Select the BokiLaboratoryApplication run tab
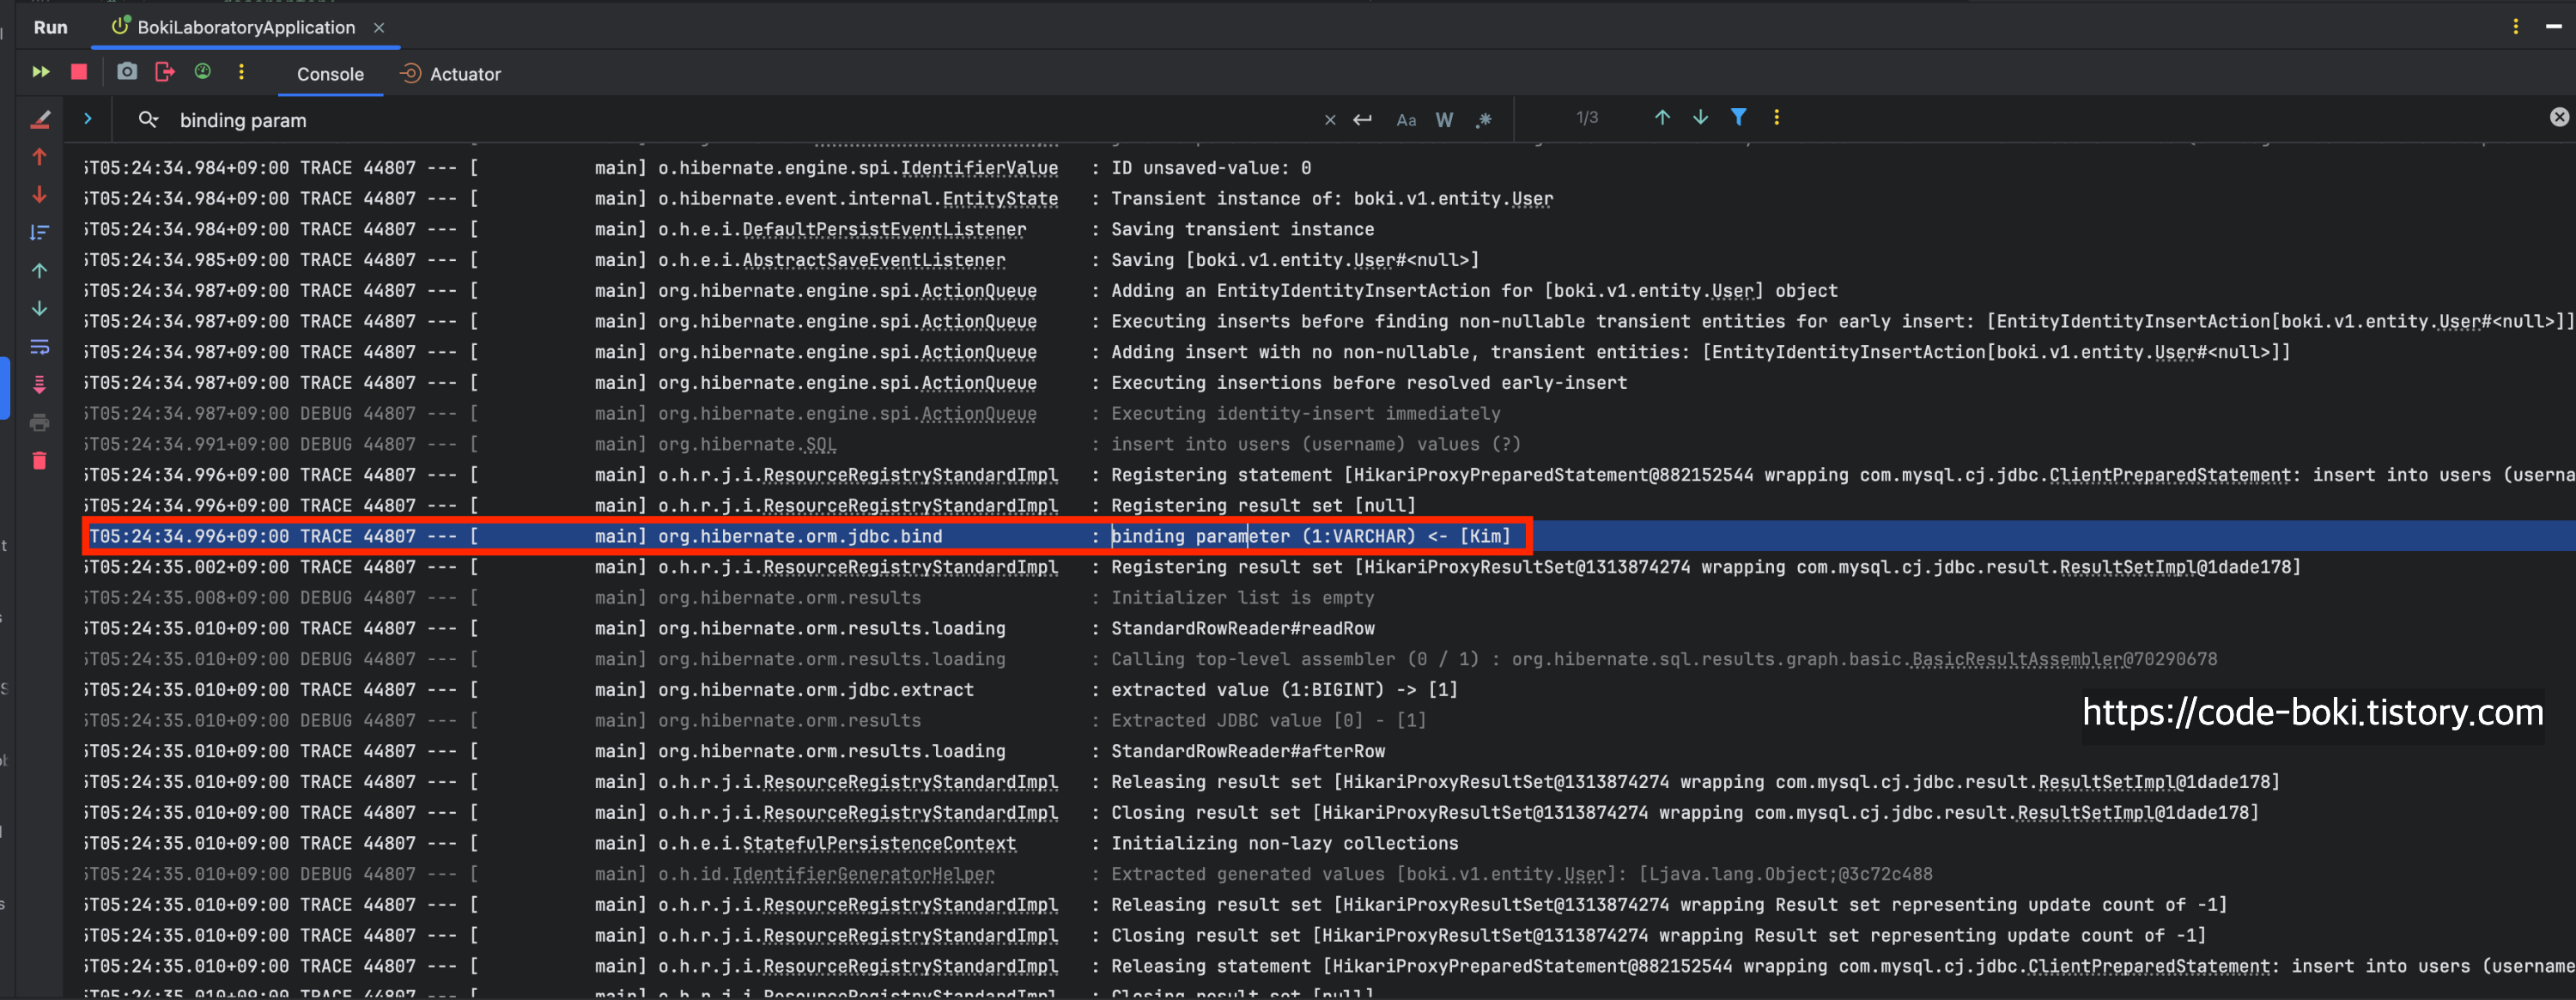This screenshot has height=1000, width=2576. pyautogui.click(x=245, y=27)
